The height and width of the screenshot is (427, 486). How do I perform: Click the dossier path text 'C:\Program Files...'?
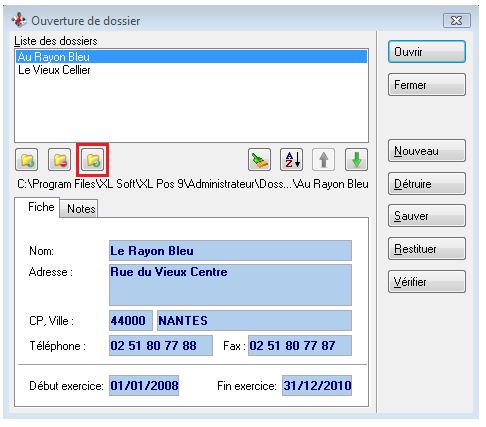(193, 184)
